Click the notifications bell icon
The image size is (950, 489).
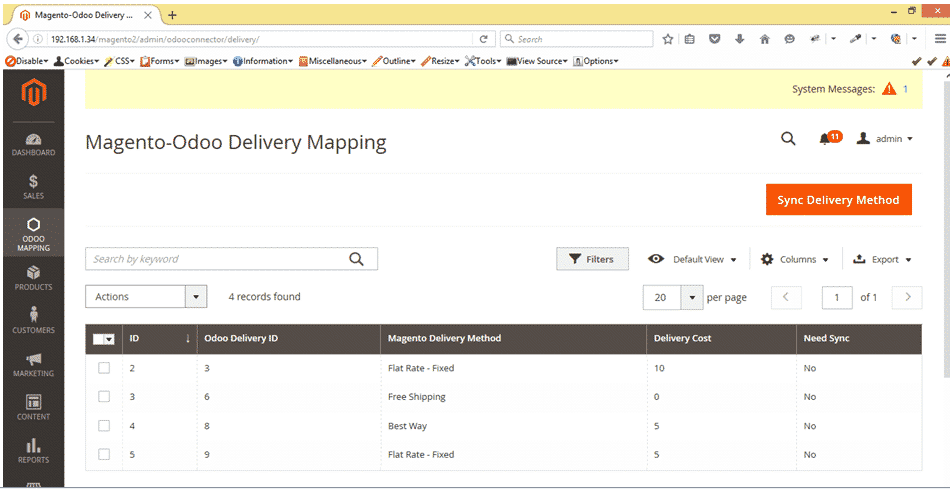click(825, 139)
